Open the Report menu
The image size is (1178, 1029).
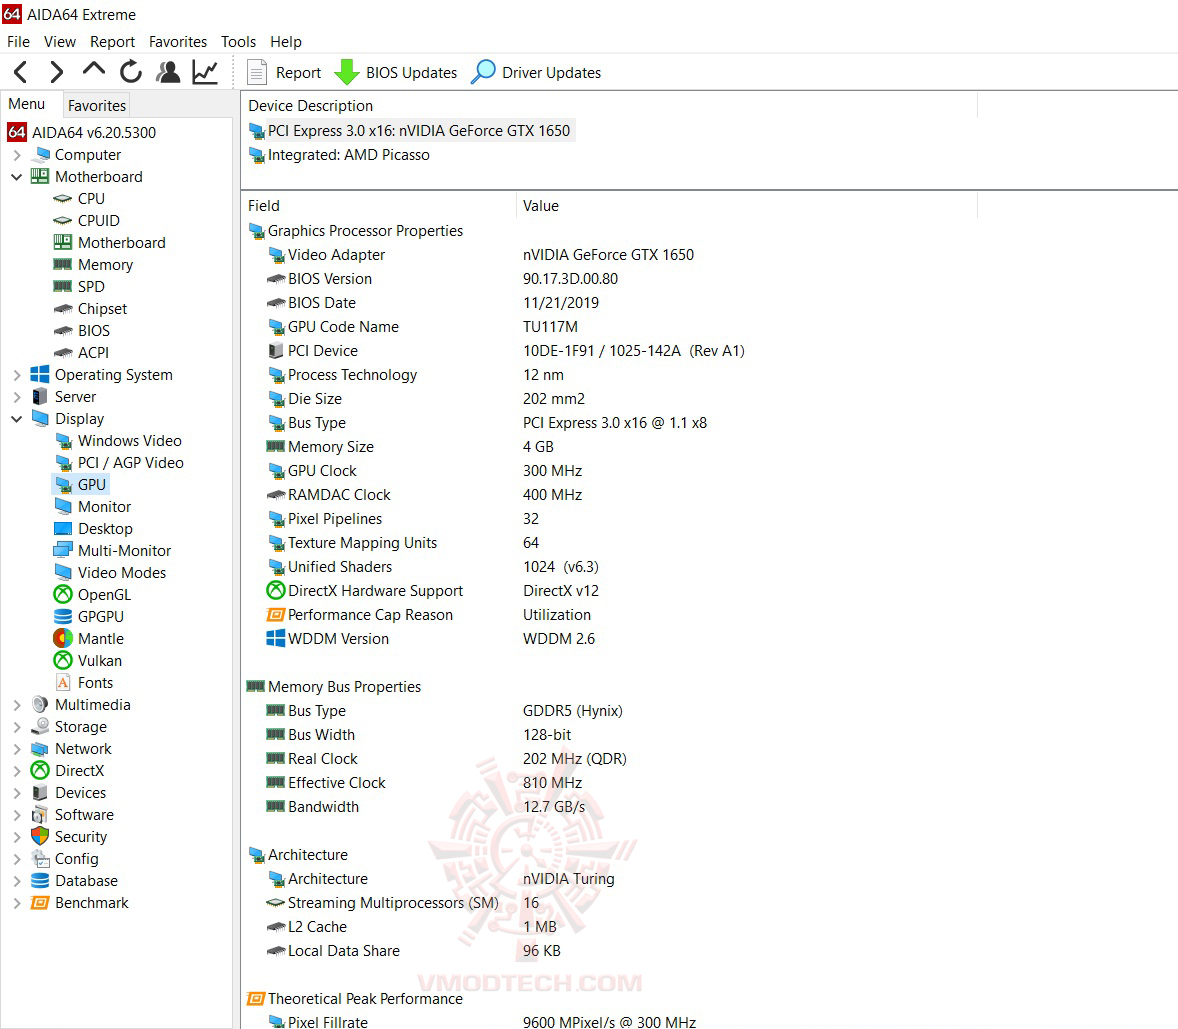click(113, 41)
